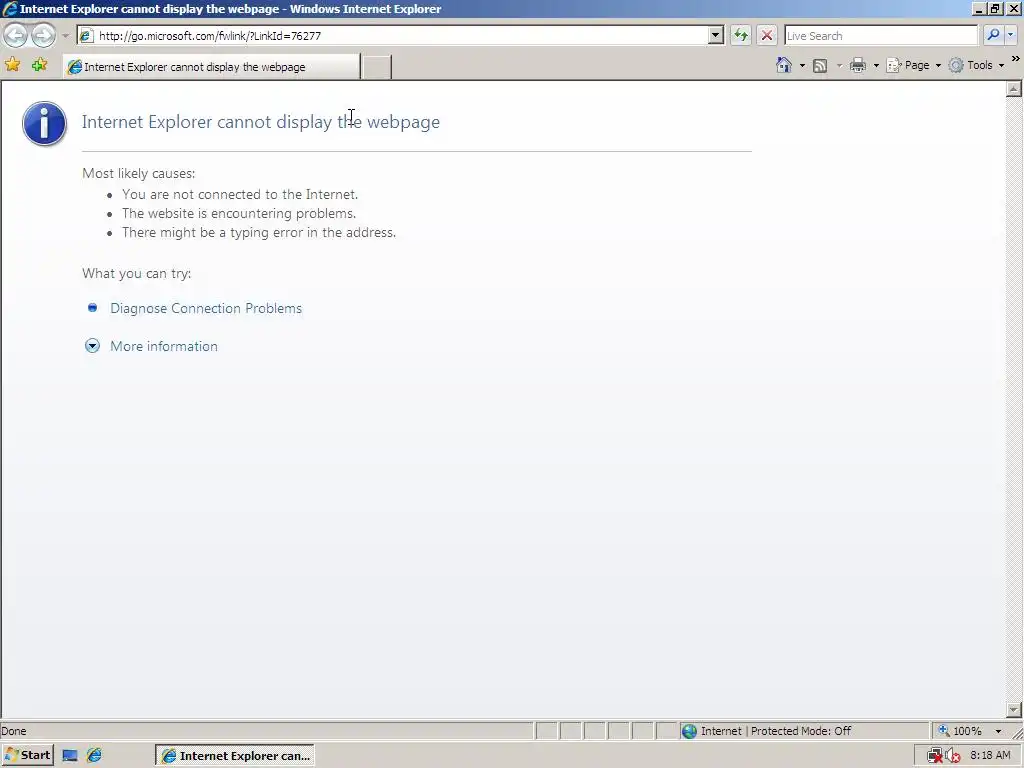Click the Print icon
This screenshot has width=1024, height=768.
pyautogui.click(x=858, y=65)
